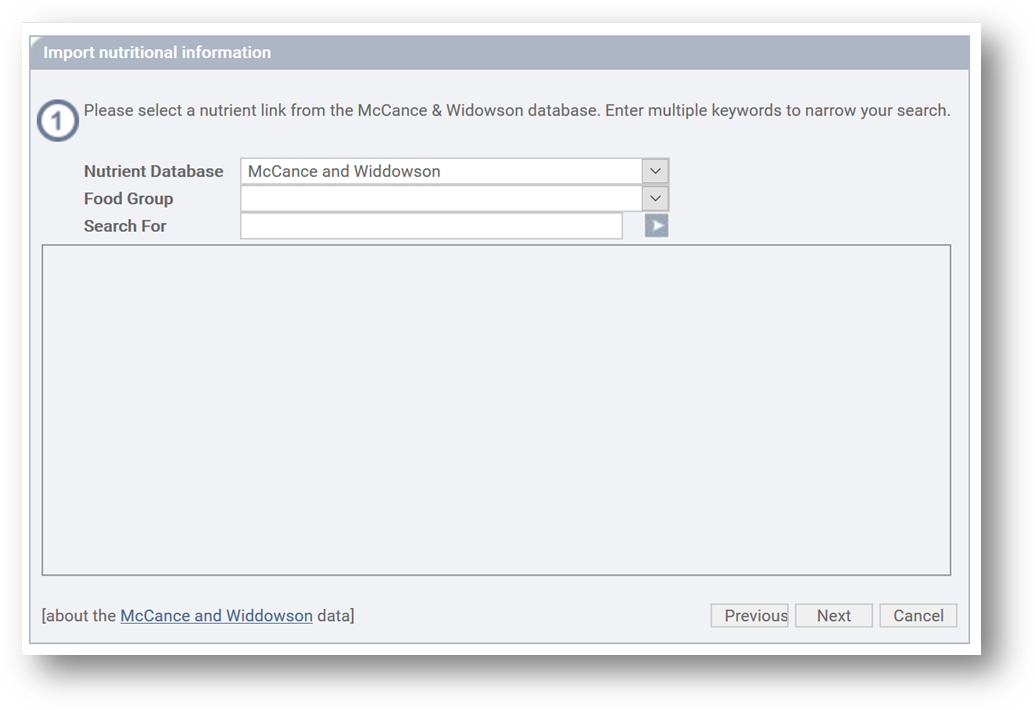Click the Food Group label
The image size is (1035, 710).
(128, 199)
